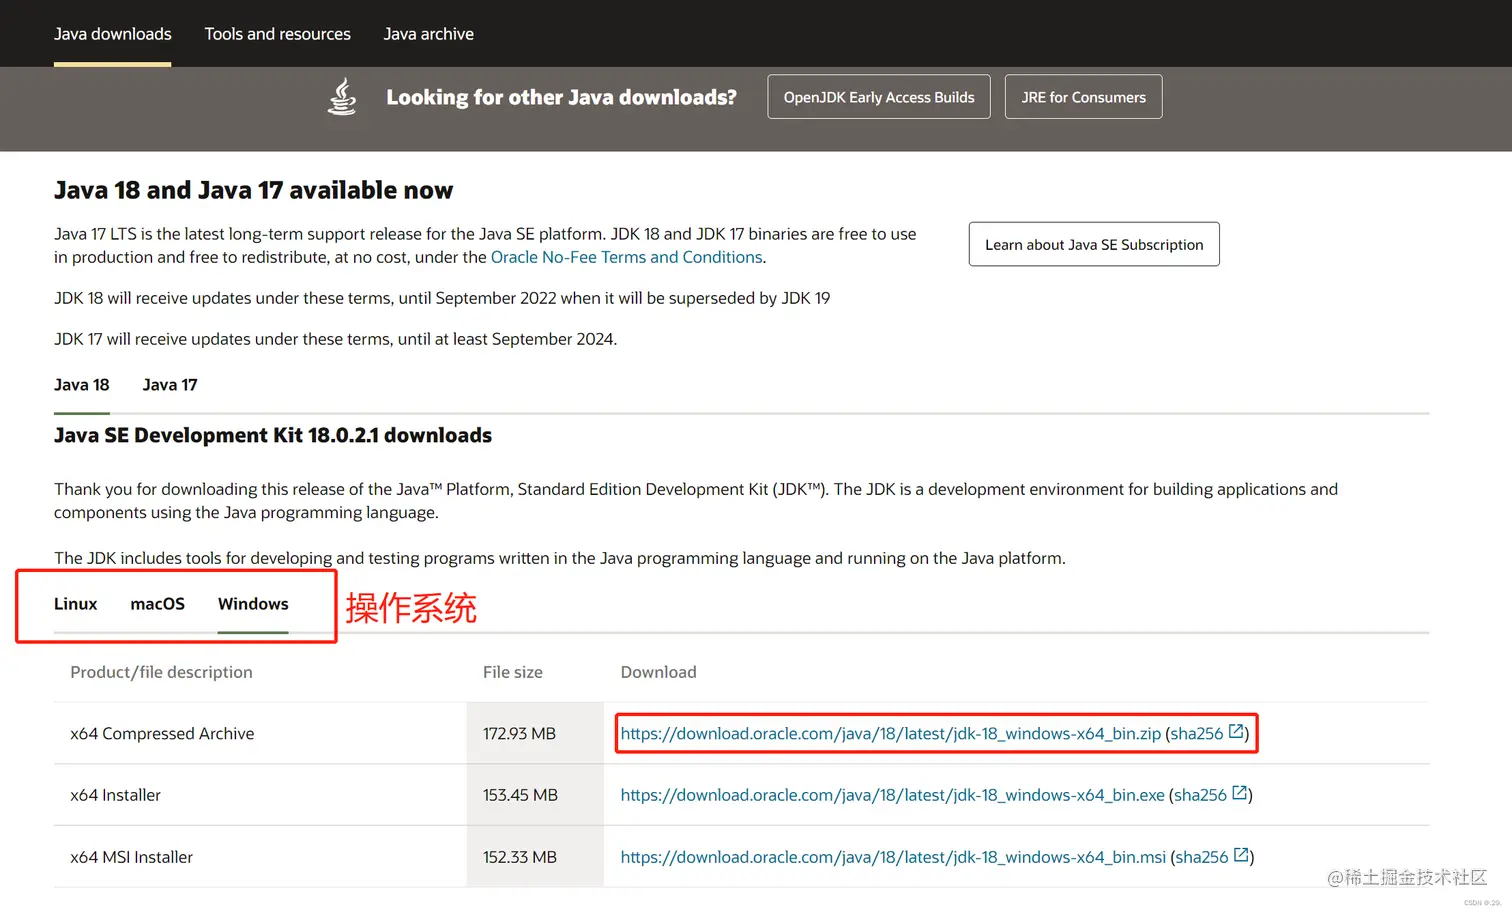The height and width of the screenshot is (912, 1512).
Task: Click the x64 Installer row label
Action: 115,795
